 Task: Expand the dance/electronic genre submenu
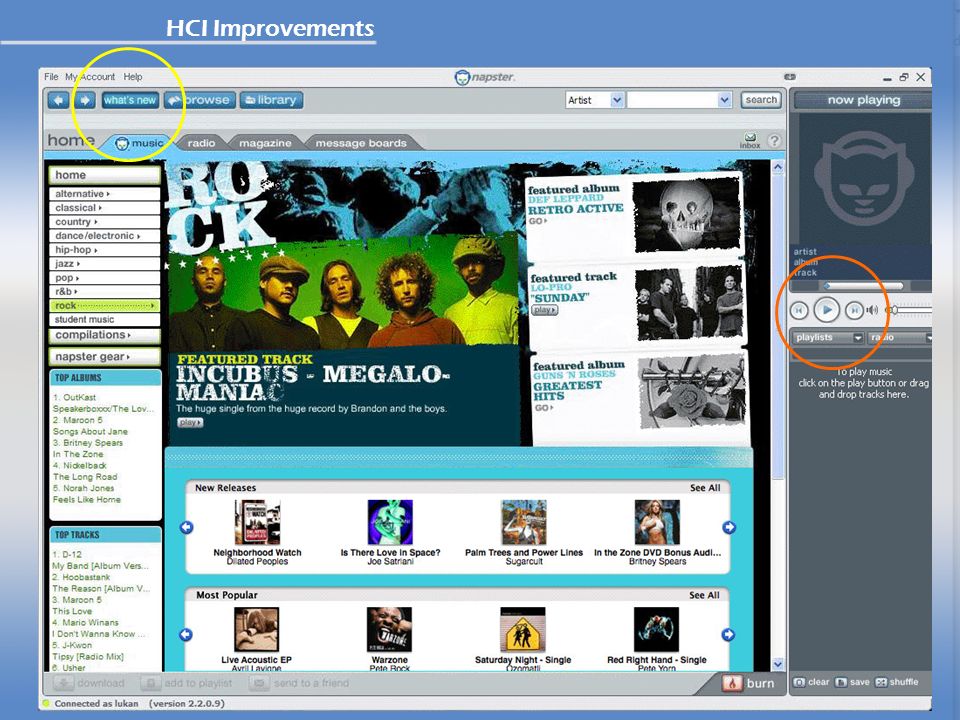pyautogui.click(x=104, y=236)
